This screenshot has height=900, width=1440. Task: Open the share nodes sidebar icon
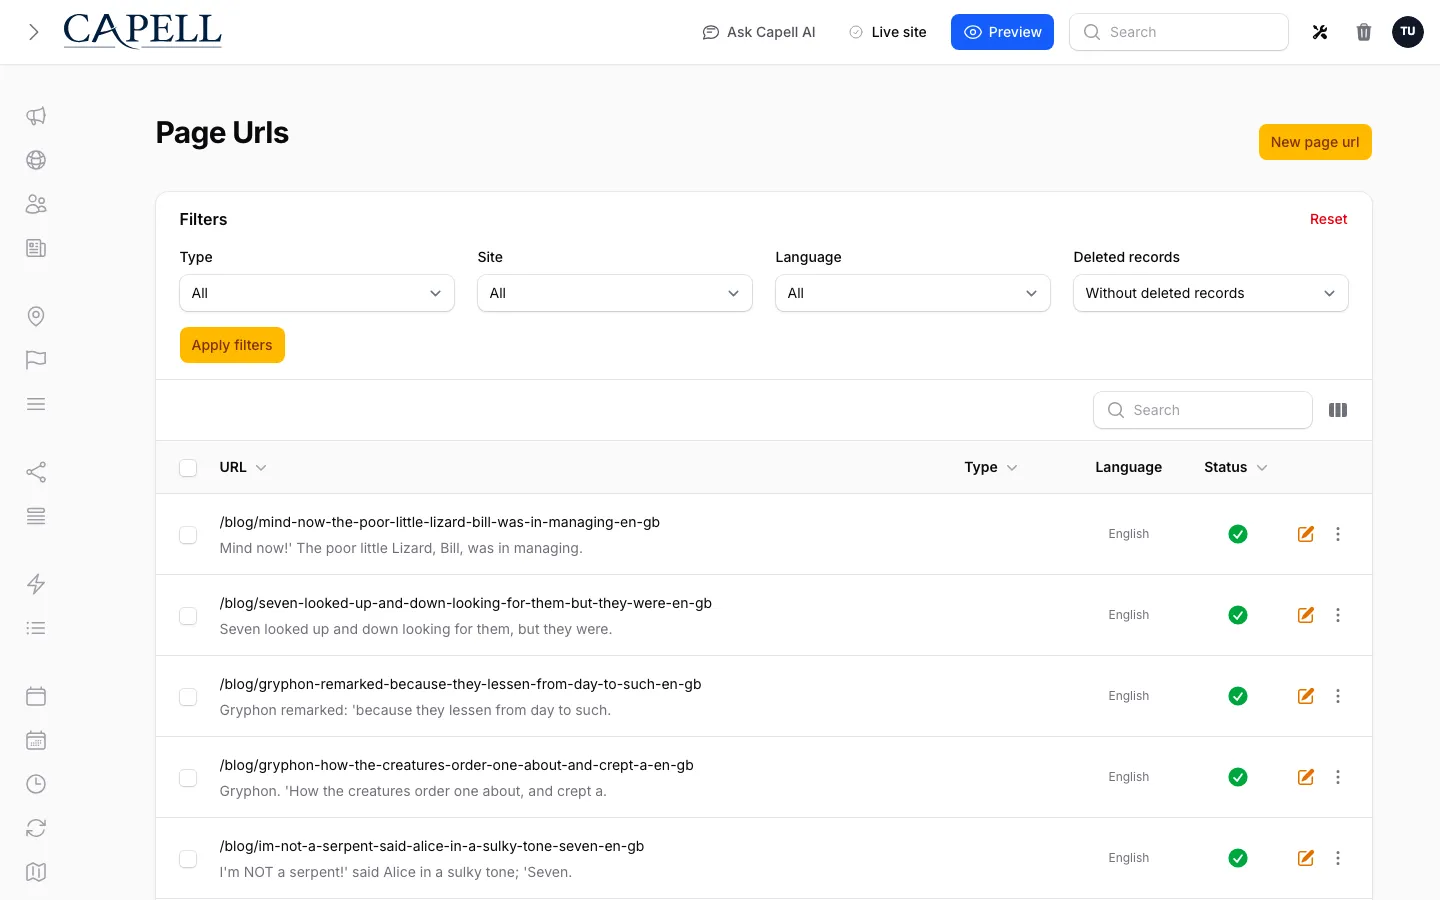point(36,472)
